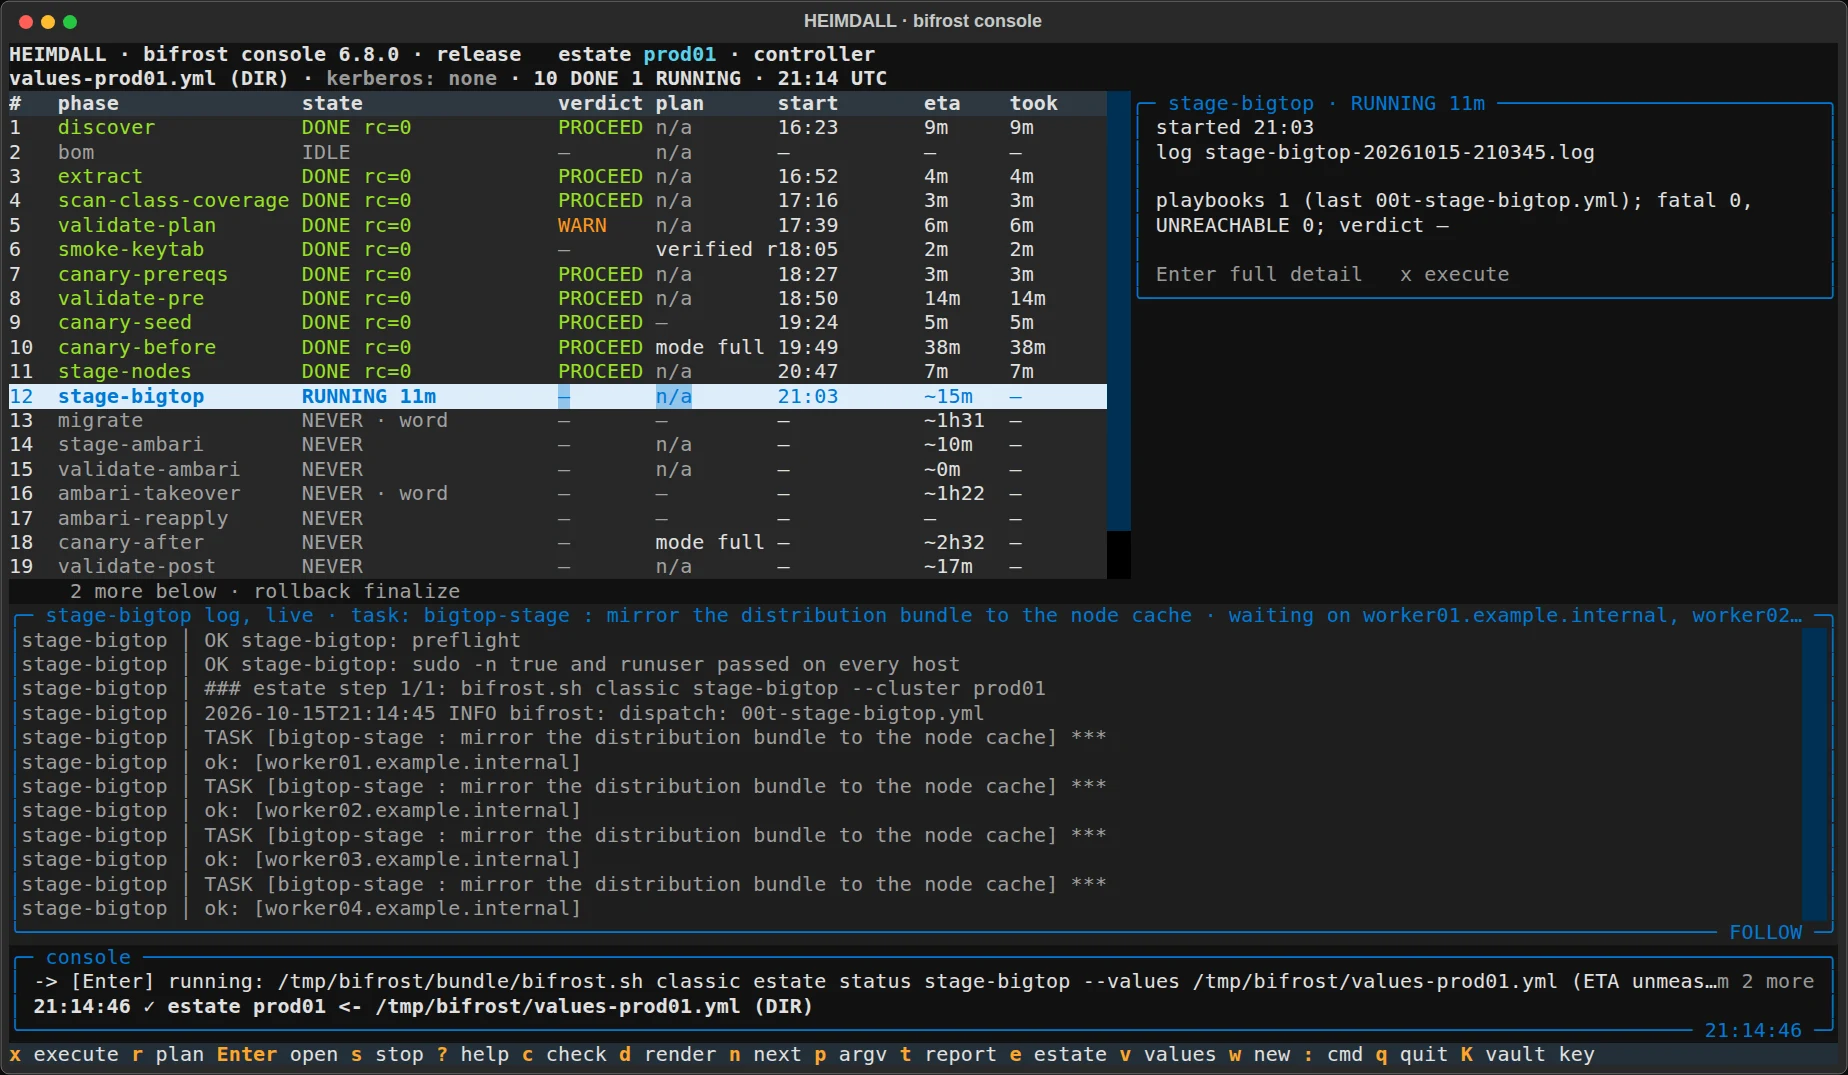Click the 'K vault key' shortcut

(x=1528, y=1055)
